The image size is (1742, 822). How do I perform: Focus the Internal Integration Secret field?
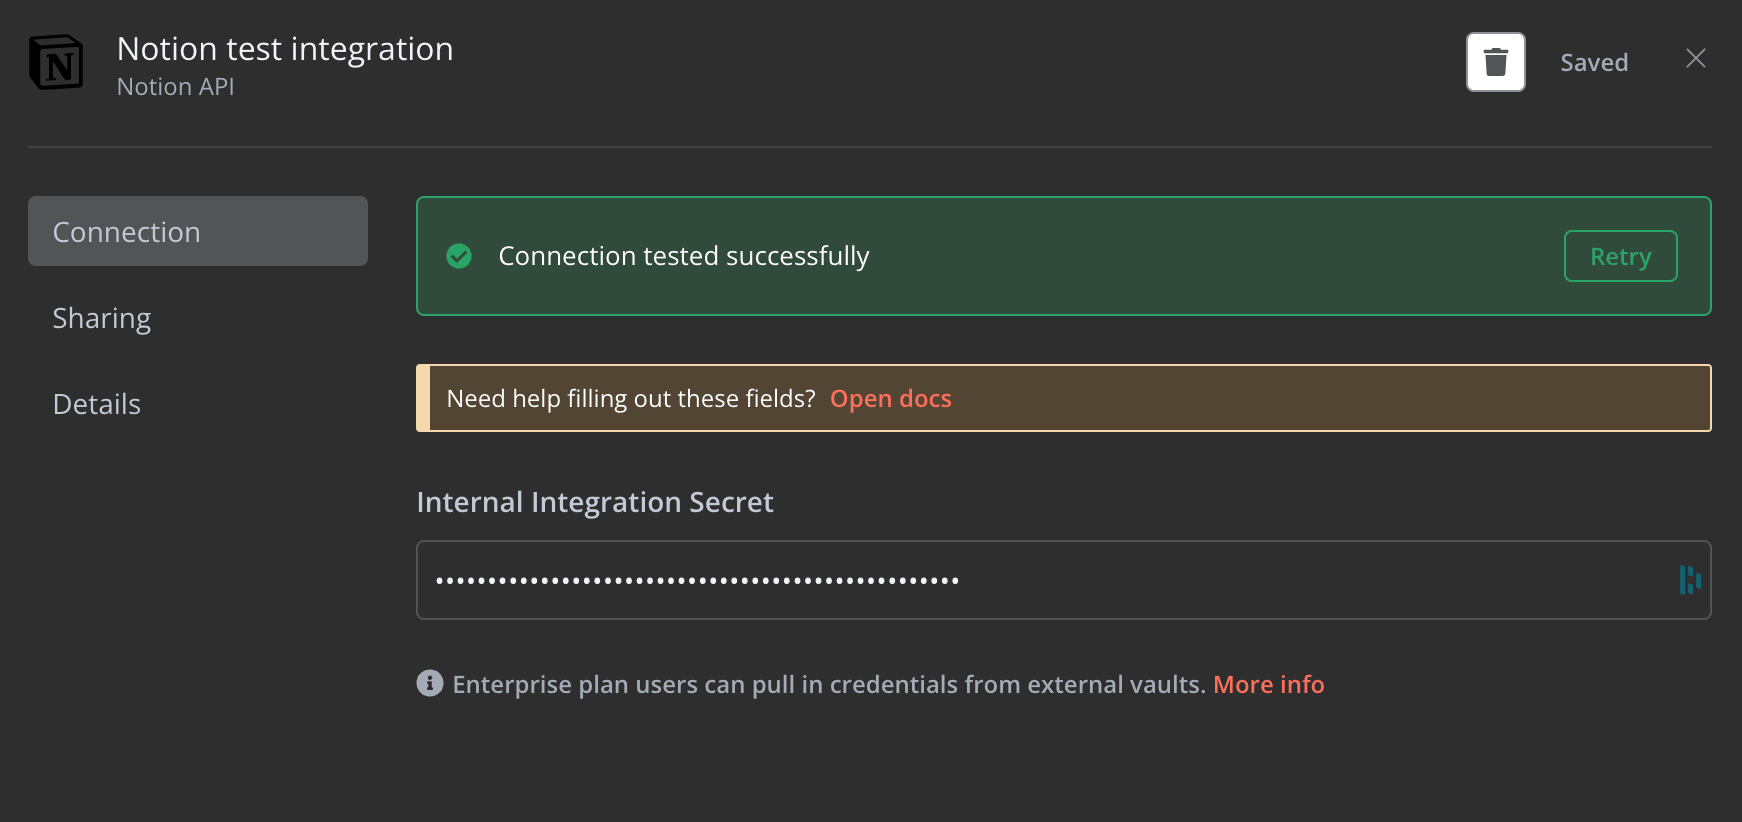coord(1040,580)
